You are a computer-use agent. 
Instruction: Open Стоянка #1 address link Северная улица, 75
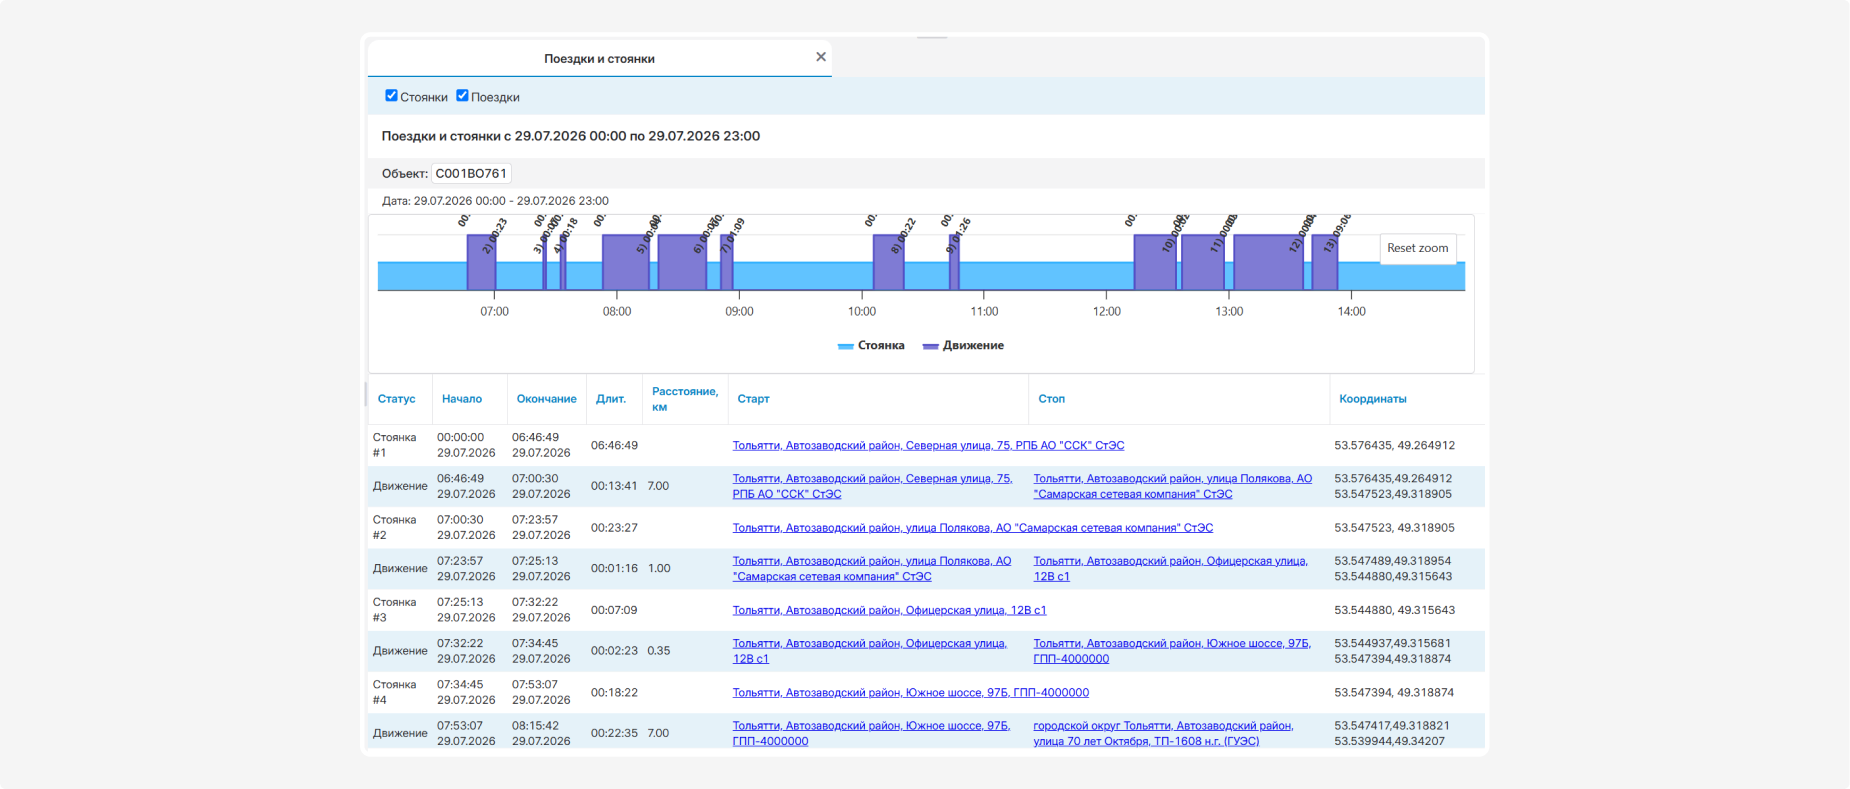click(x=928, y=445)
